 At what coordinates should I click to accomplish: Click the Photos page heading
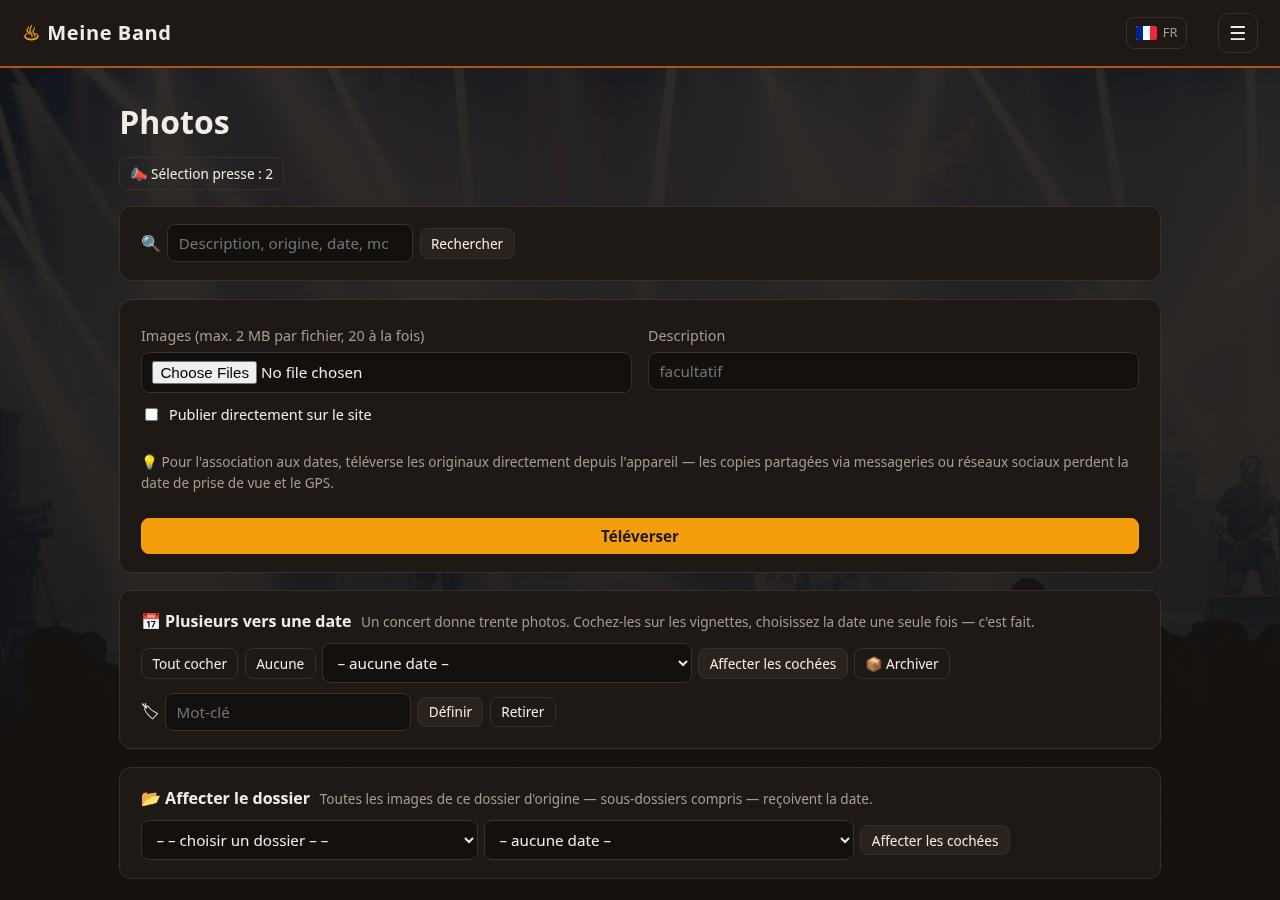pos(175,122)
